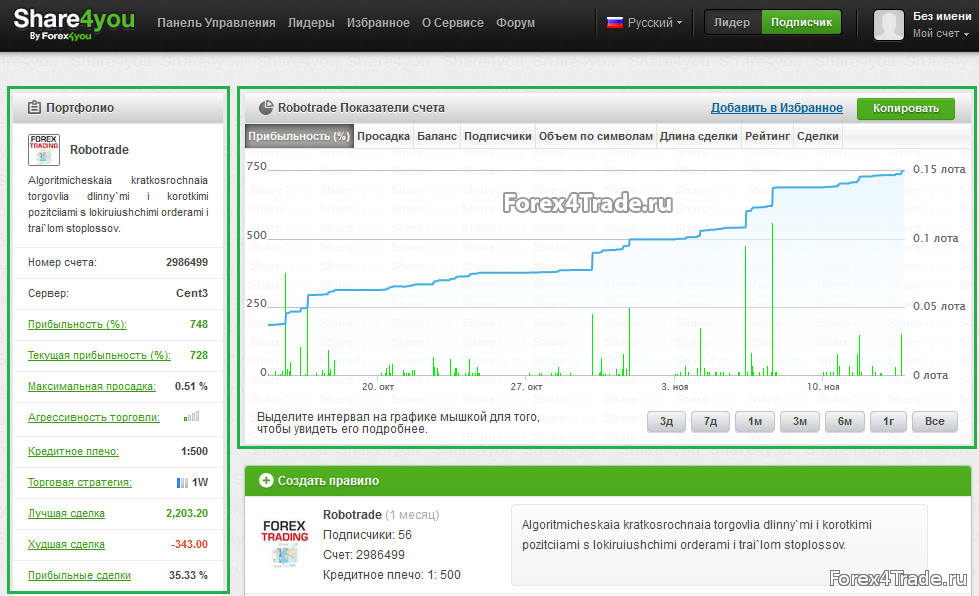Click the 20. окт date on chart

378,387
